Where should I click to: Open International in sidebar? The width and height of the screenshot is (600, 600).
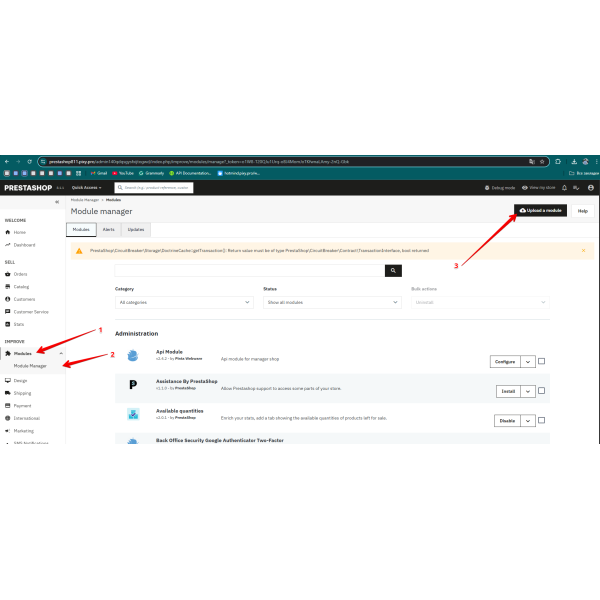click(x=22, y=418)
